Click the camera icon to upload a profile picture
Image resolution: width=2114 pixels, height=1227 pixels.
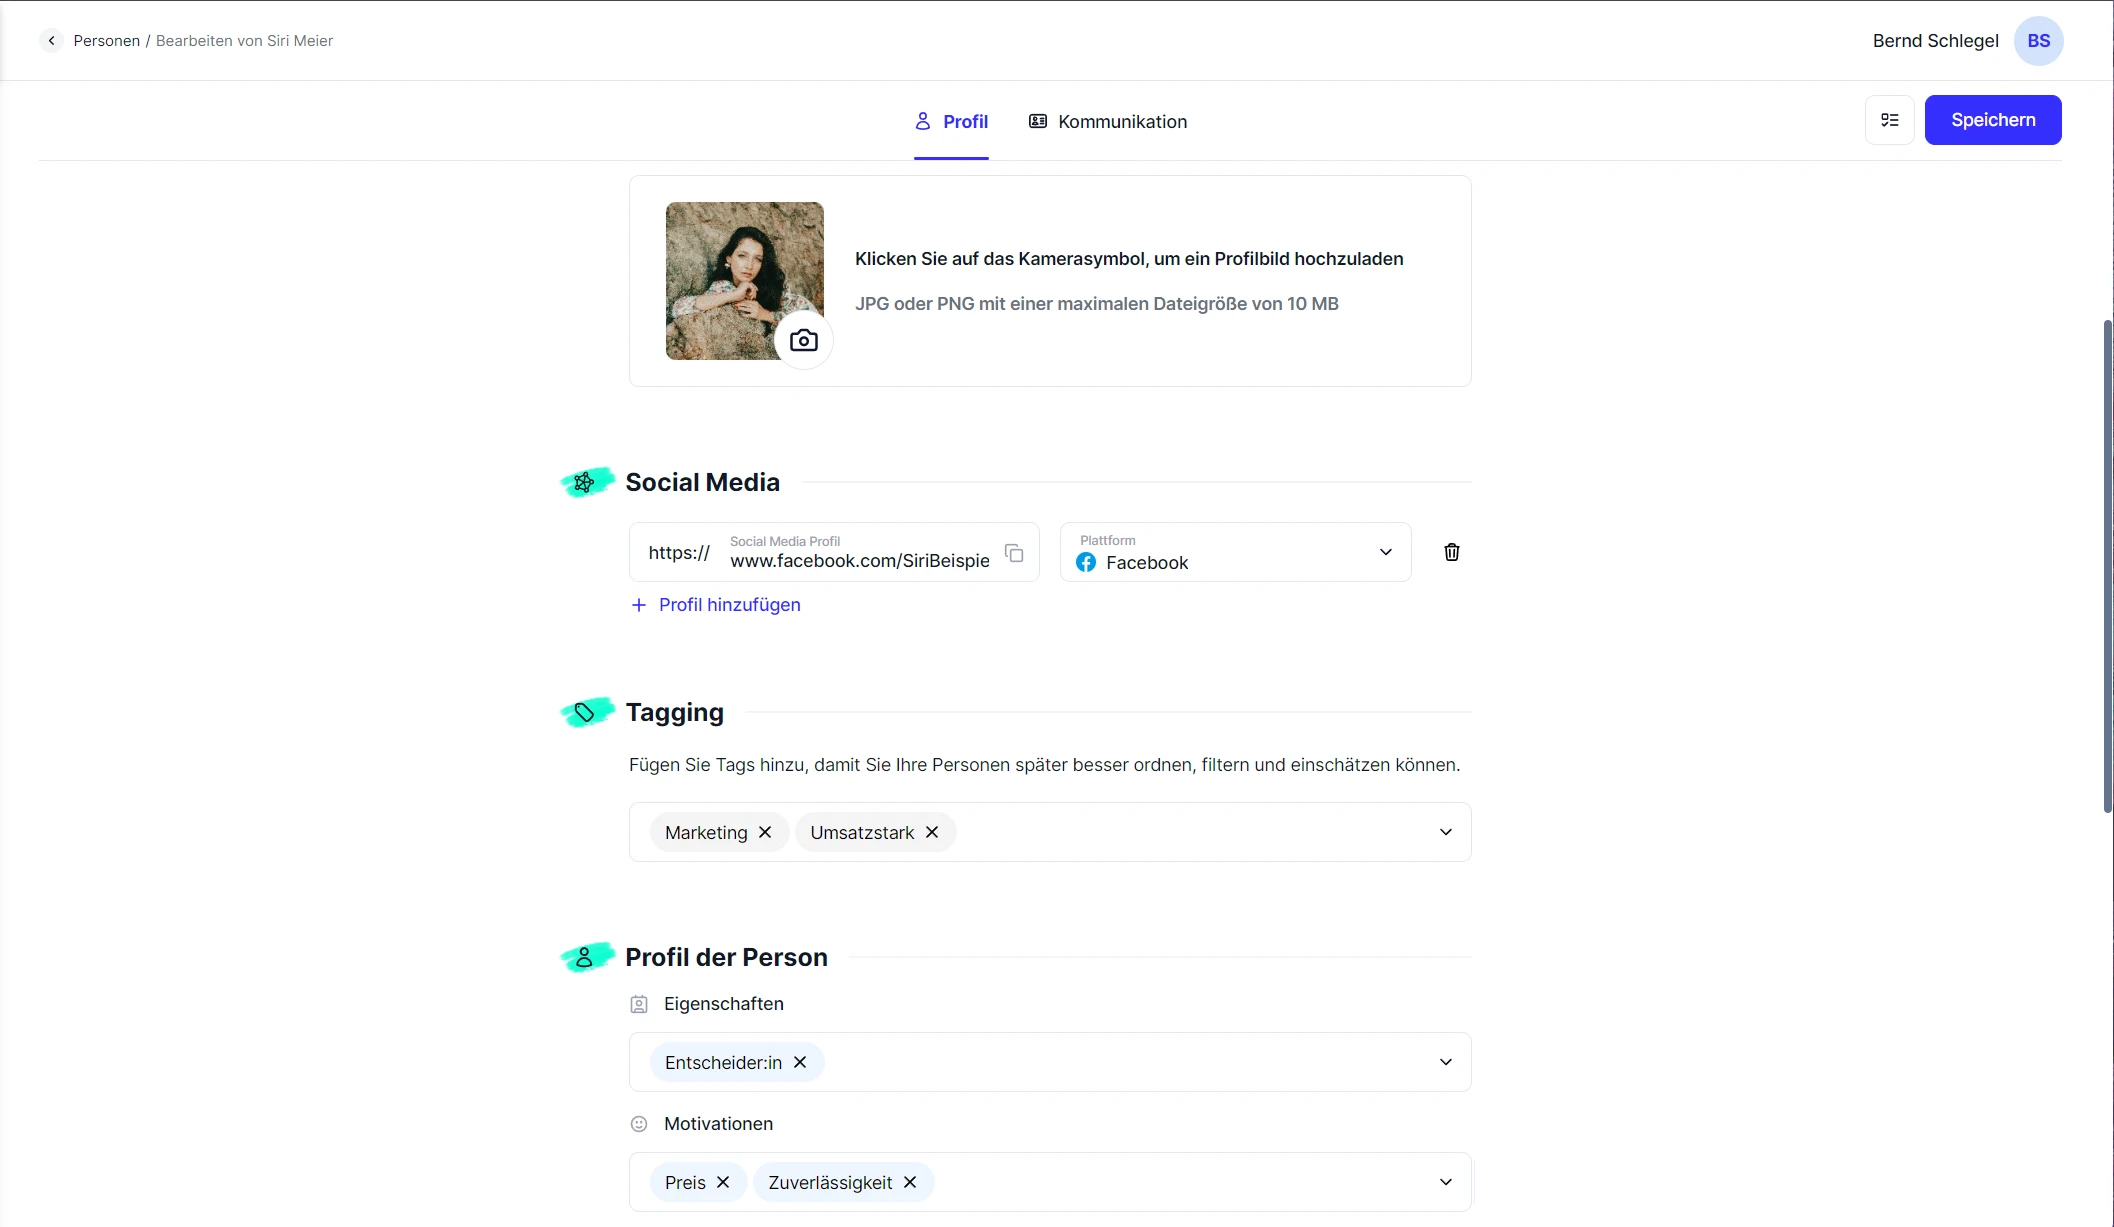(x=803, y=340)
